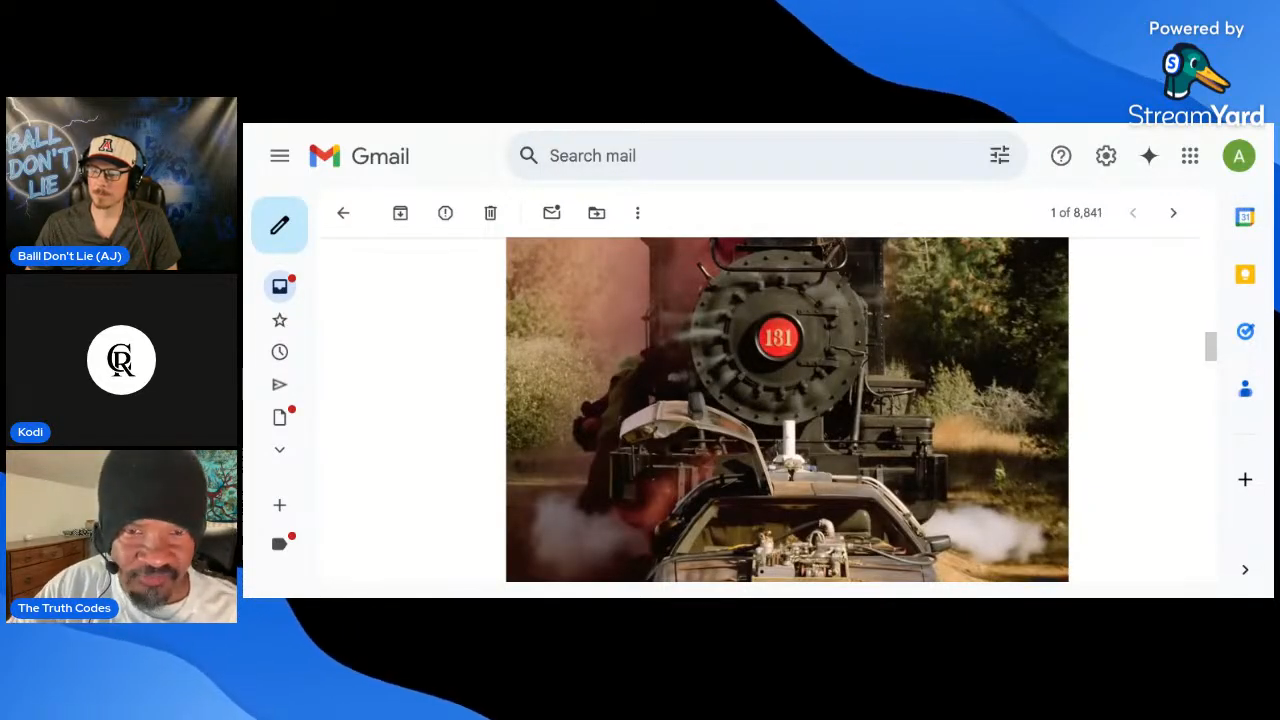
Task: Open Gmail main menu hamburger
Action: tap(279, 156)
